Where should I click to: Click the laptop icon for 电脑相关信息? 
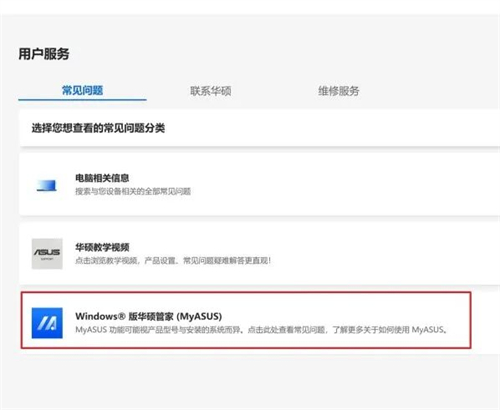point(47,185)
